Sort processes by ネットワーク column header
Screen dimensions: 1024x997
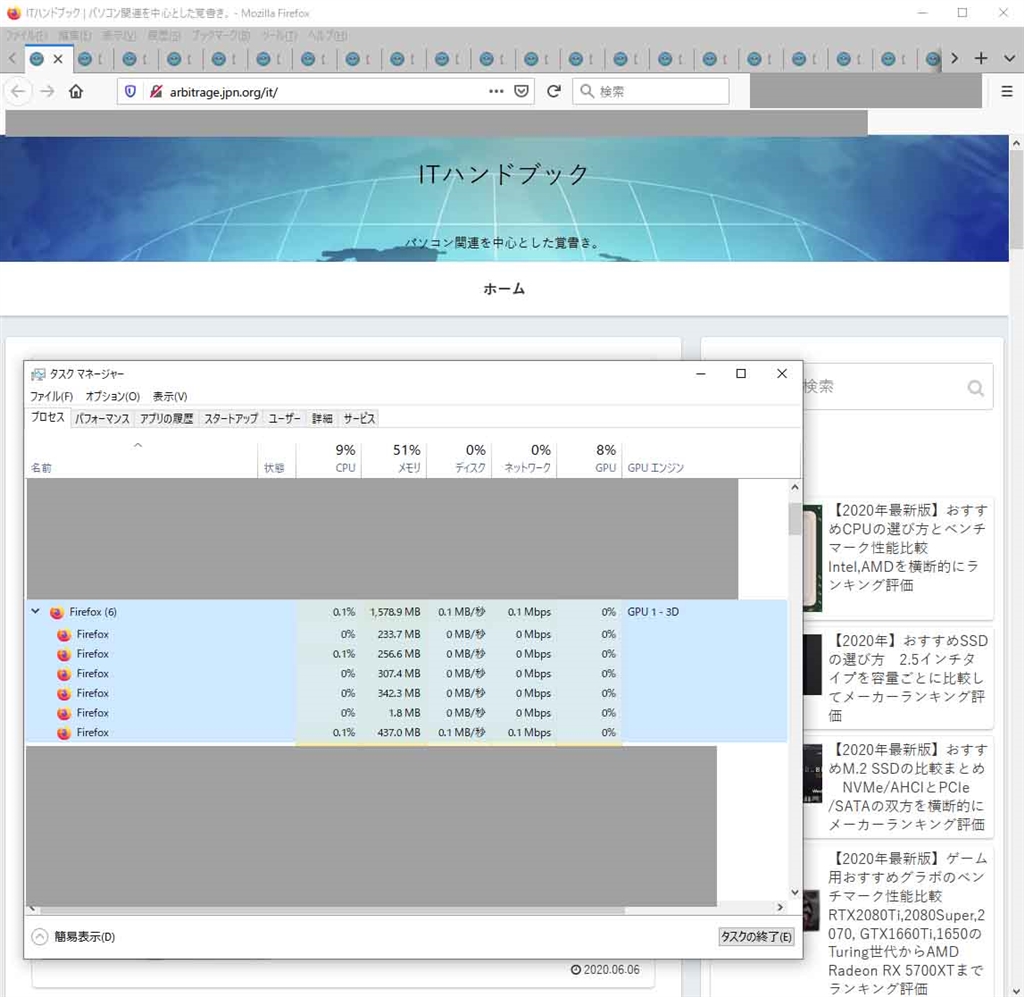tap(524, 458)
